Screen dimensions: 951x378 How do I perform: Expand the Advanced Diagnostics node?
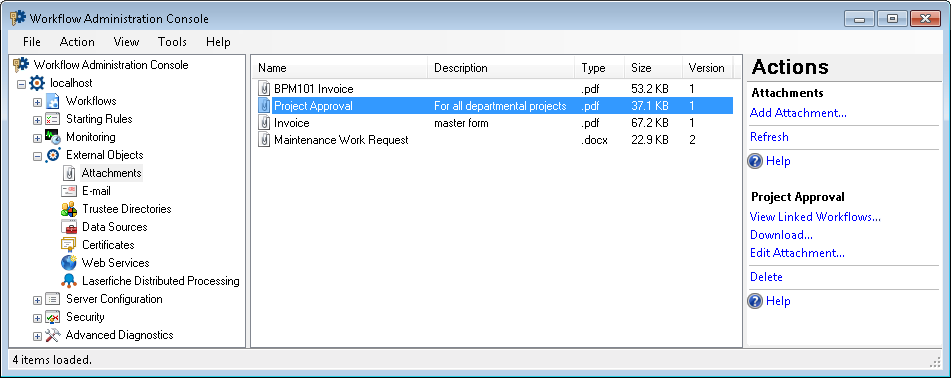(37, 336)
